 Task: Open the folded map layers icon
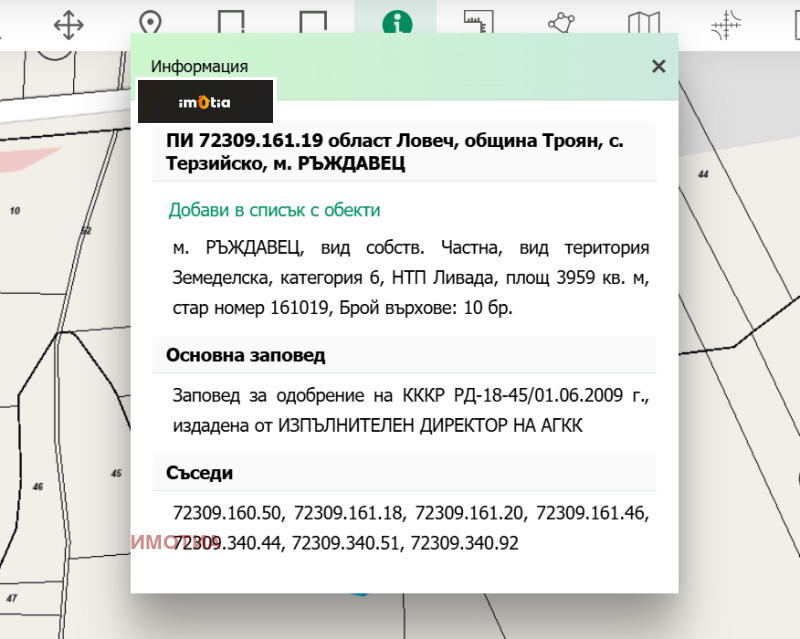pyautogui.click(x=643, y=24)
